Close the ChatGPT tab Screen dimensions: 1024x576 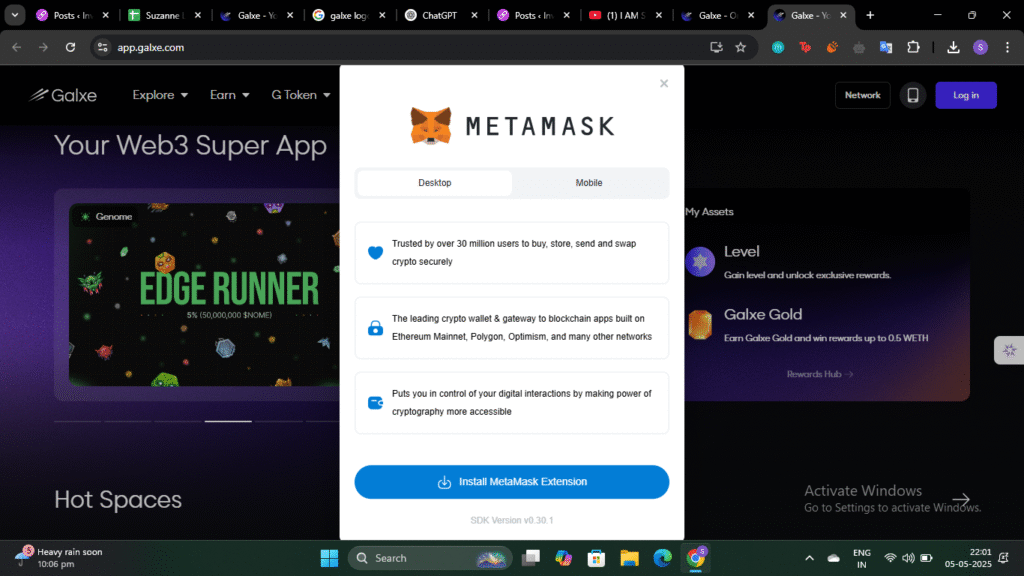[x=474, y=15]
